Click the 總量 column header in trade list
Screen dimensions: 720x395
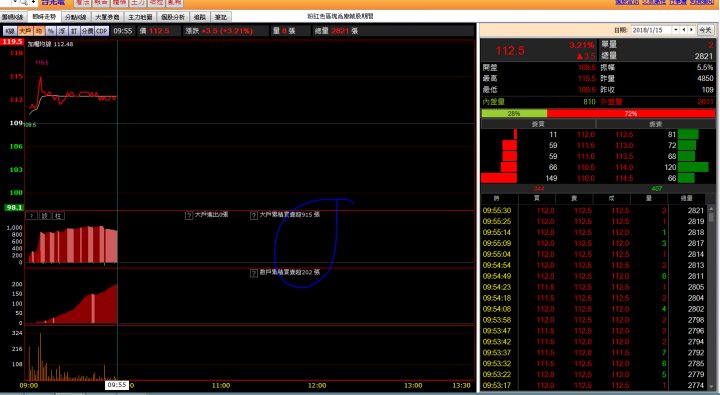(x=686, y=198)
